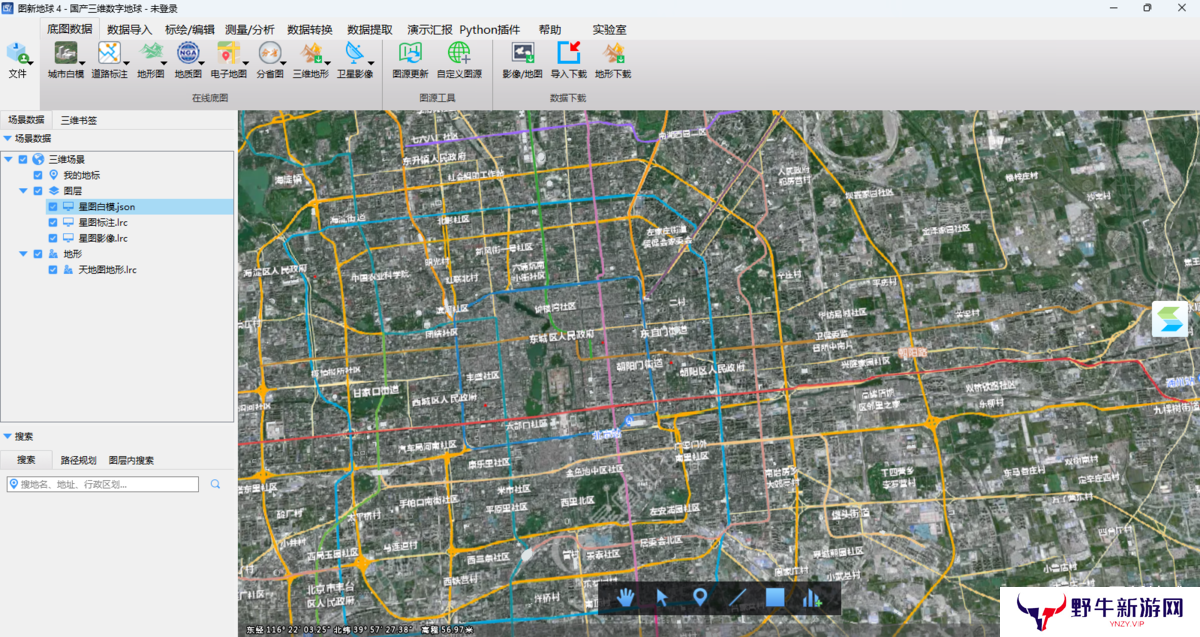Click the 地形图 terrain map icon
The width and height of the screenshot is (1200, 637).
tap(151, 53)
